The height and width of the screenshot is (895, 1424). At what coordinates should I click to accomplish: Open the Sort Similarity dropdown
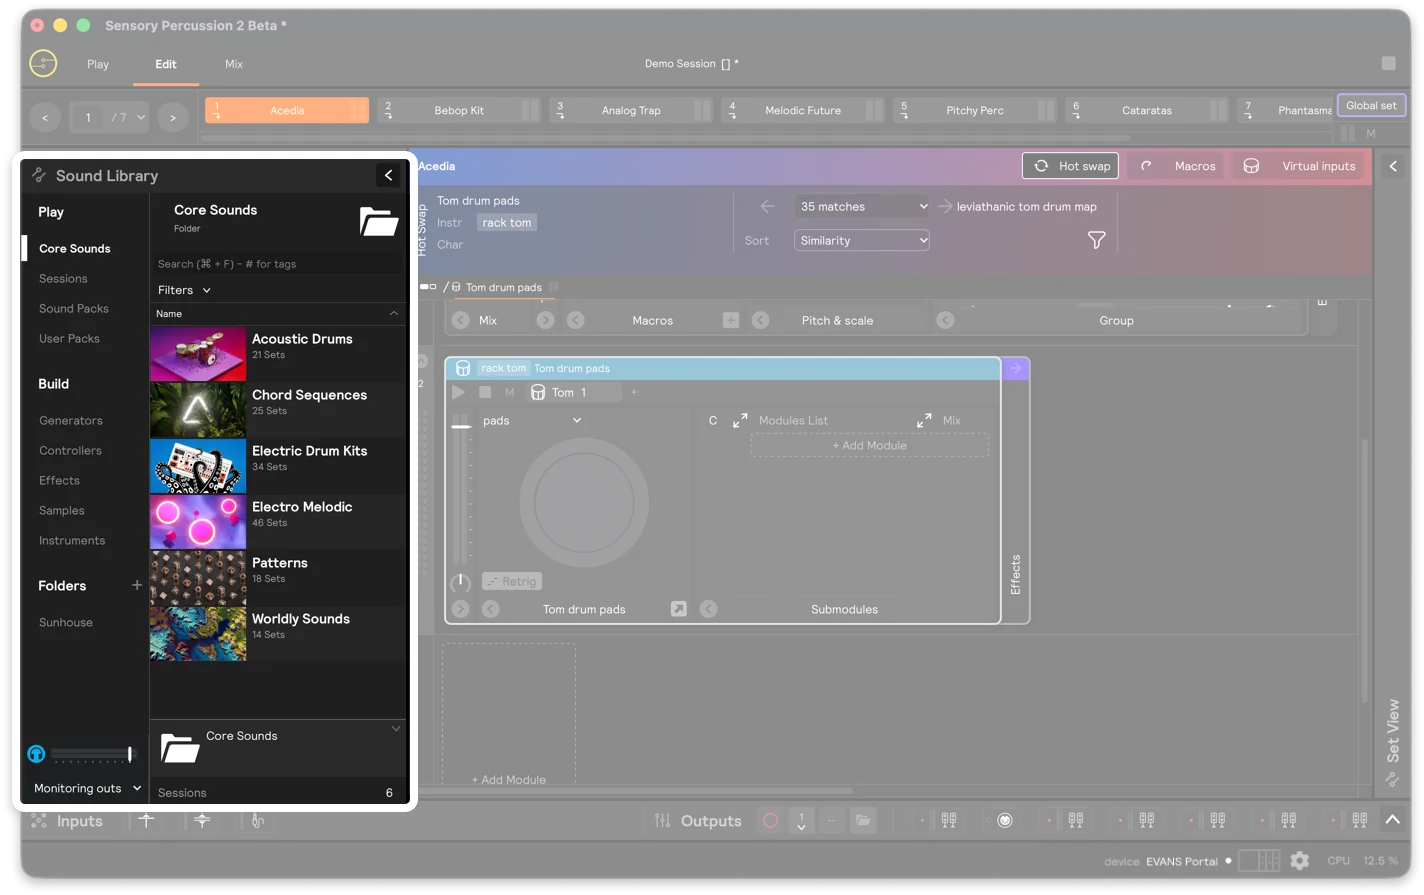click(861, 240)
